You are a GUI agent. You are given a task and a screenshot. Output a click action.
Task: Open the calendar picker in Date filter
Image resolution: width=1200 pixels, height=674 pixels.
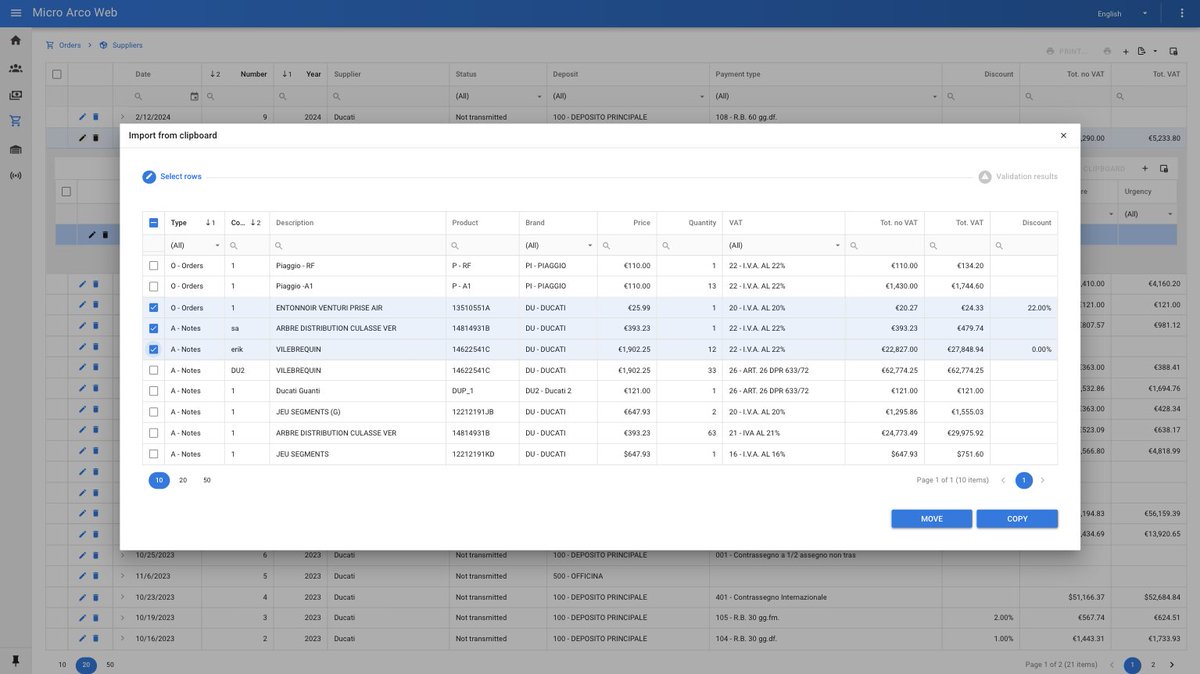click(x=194, y=96)
